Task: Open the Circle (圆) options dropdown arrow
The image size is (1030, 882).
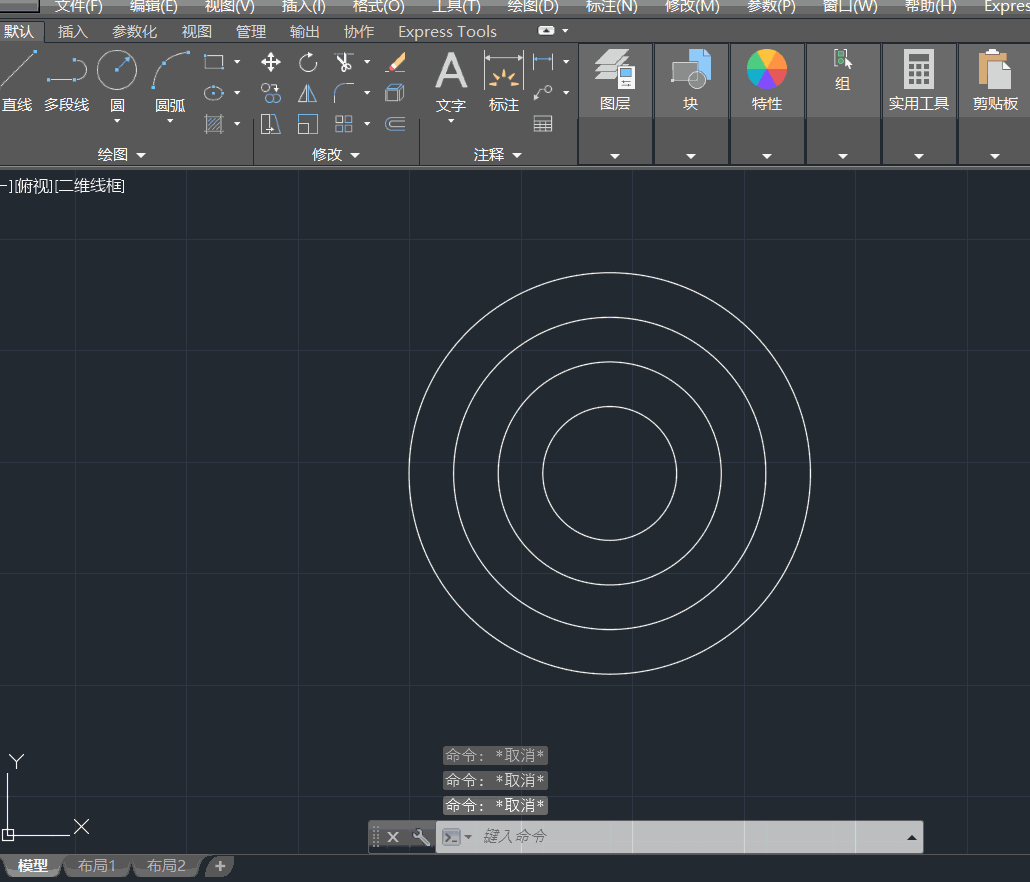Action: click(x=117, y=121)
